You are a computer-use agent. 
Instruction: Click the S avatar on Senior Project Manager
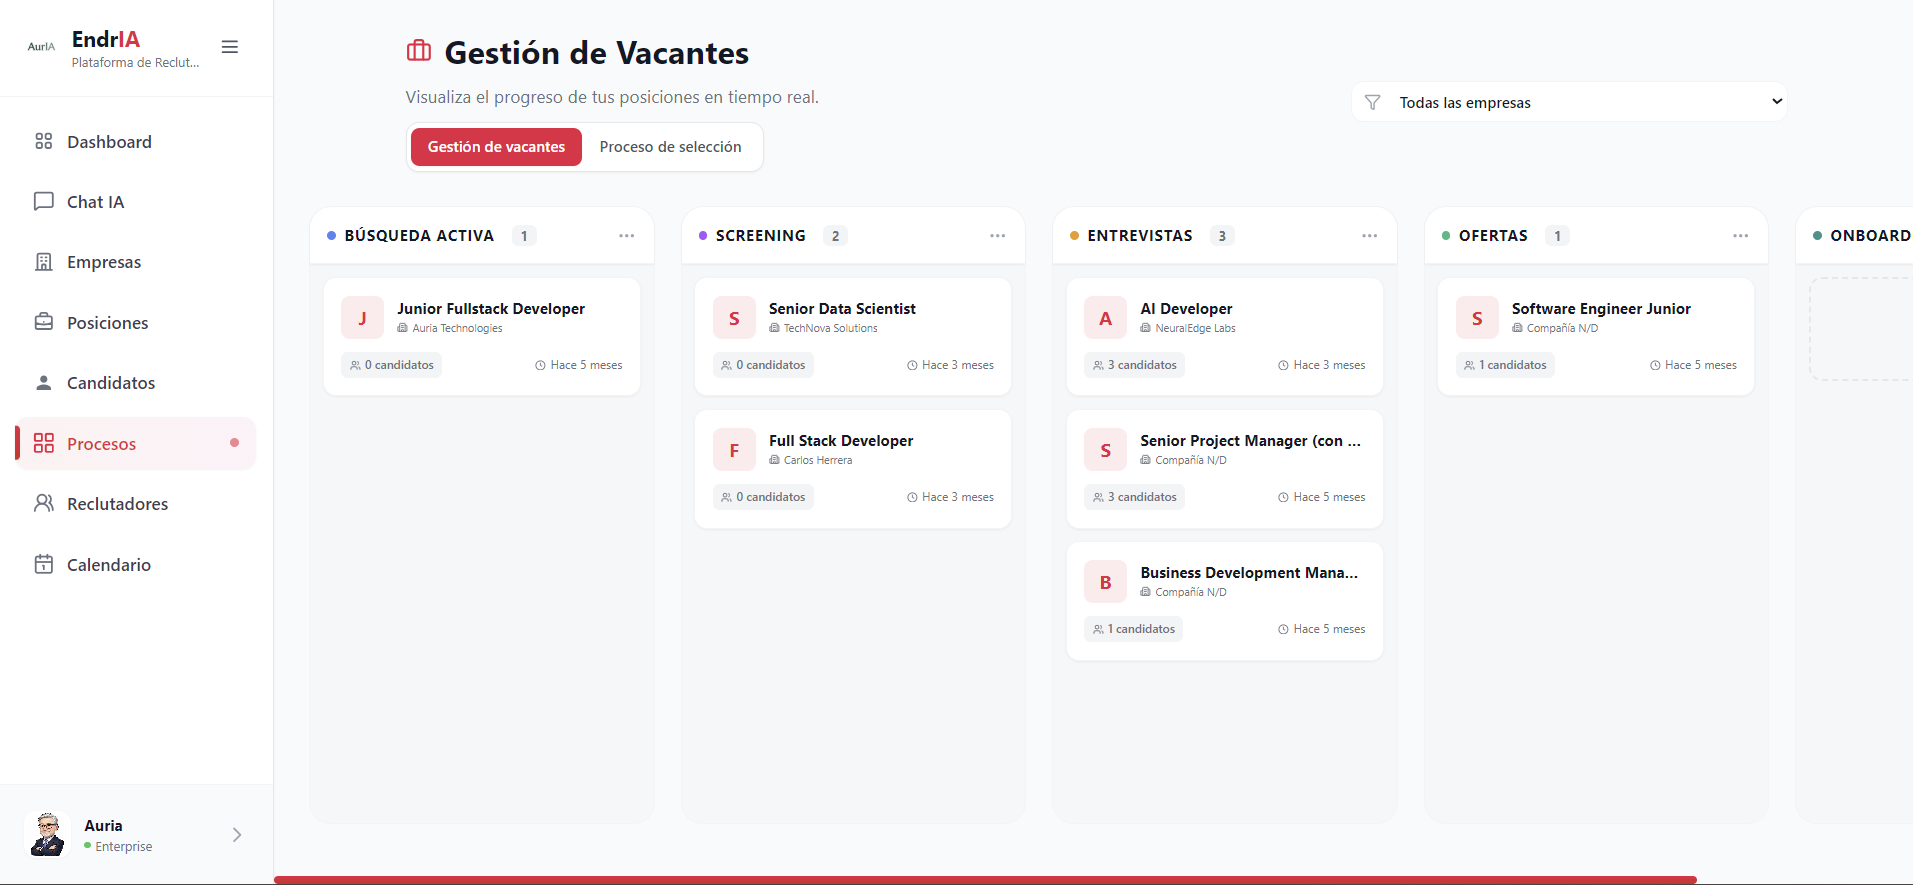point(1105,450)
